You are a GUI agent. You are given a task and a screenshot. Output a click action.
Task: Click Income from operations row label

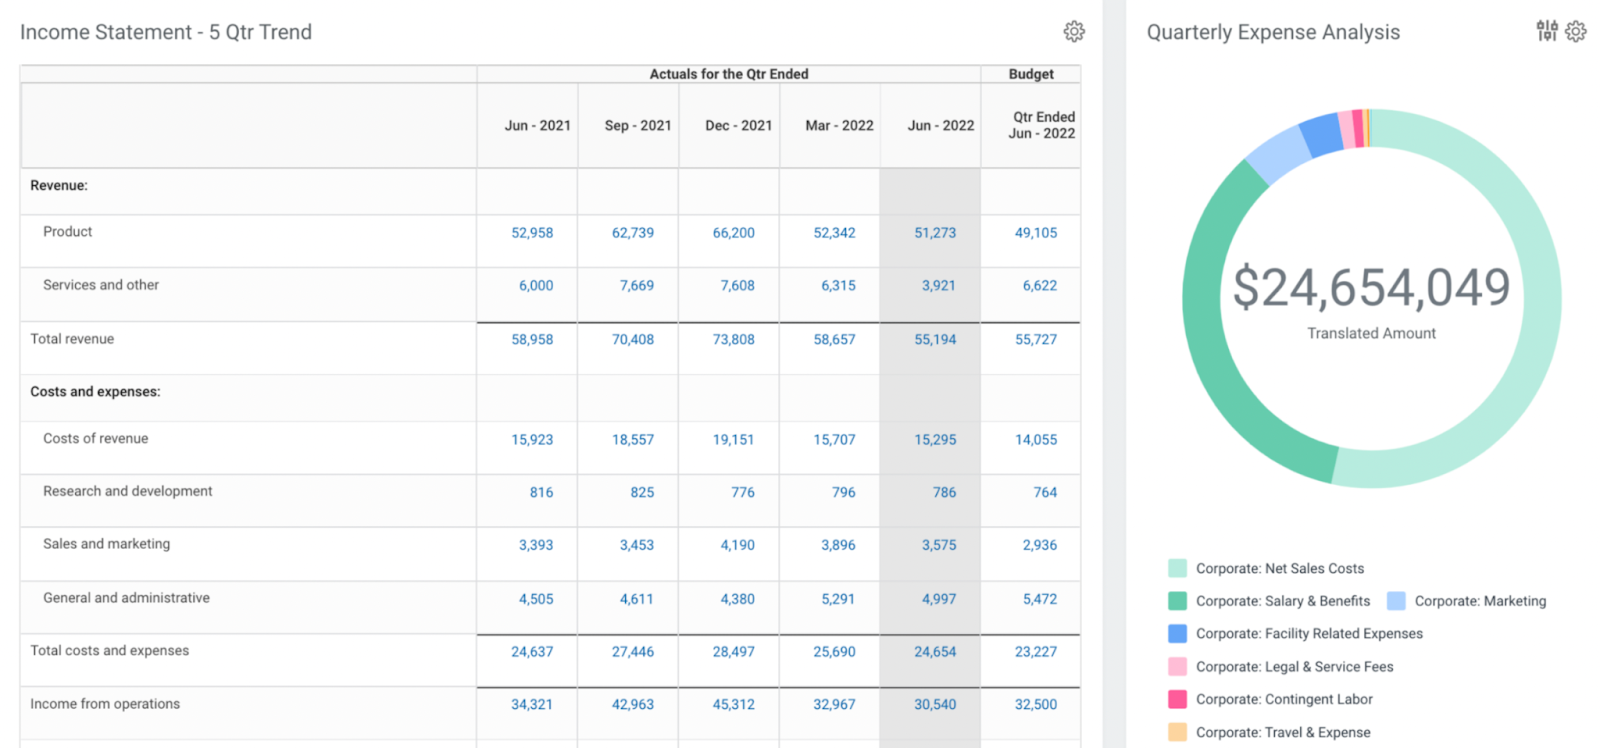tap(105, 704)
